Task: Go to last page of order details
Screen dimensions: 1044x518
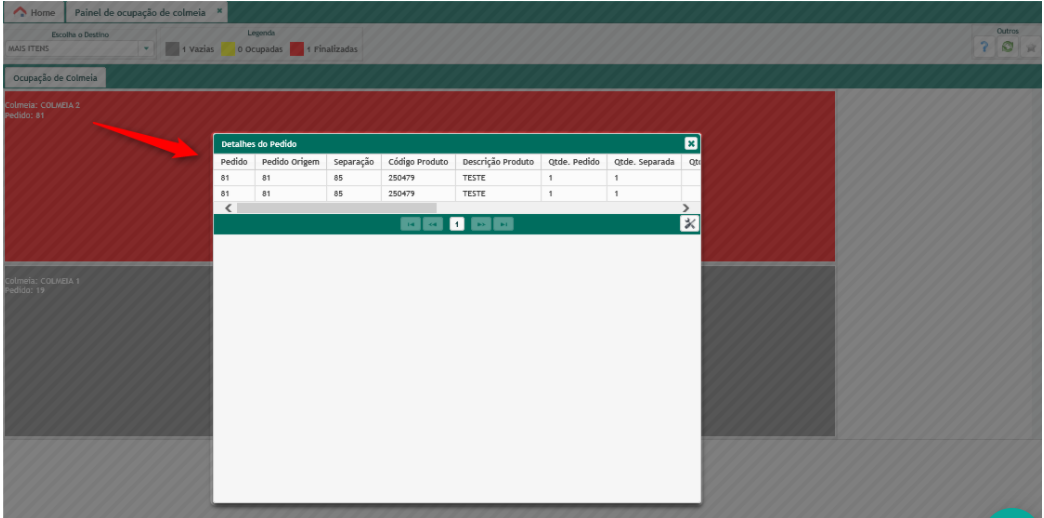Action: (x=504, y=224)
